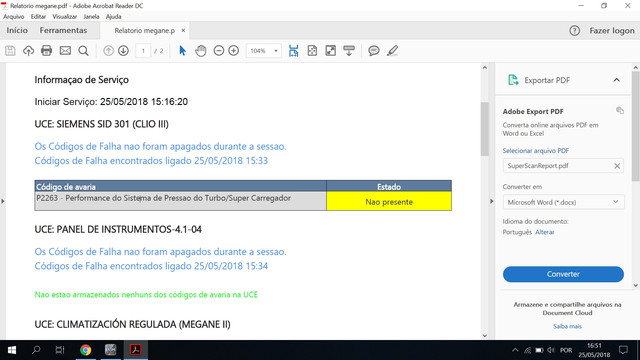Open the Janela menu
640x360 pixels.
click(x=91, y=17)
